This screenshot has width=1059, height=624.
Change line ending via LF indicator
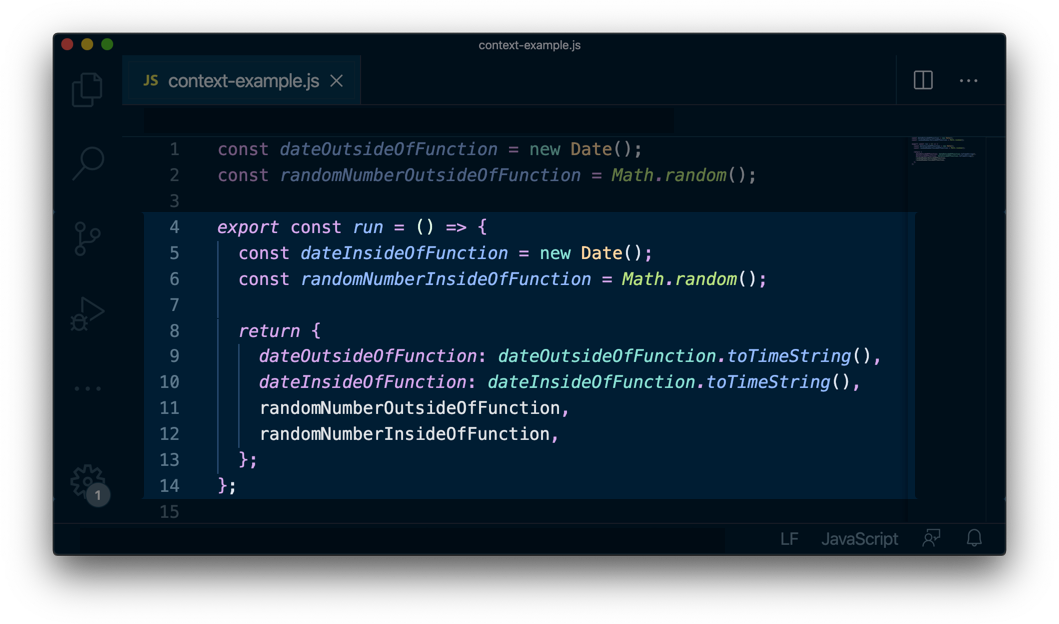click(788, 539)
